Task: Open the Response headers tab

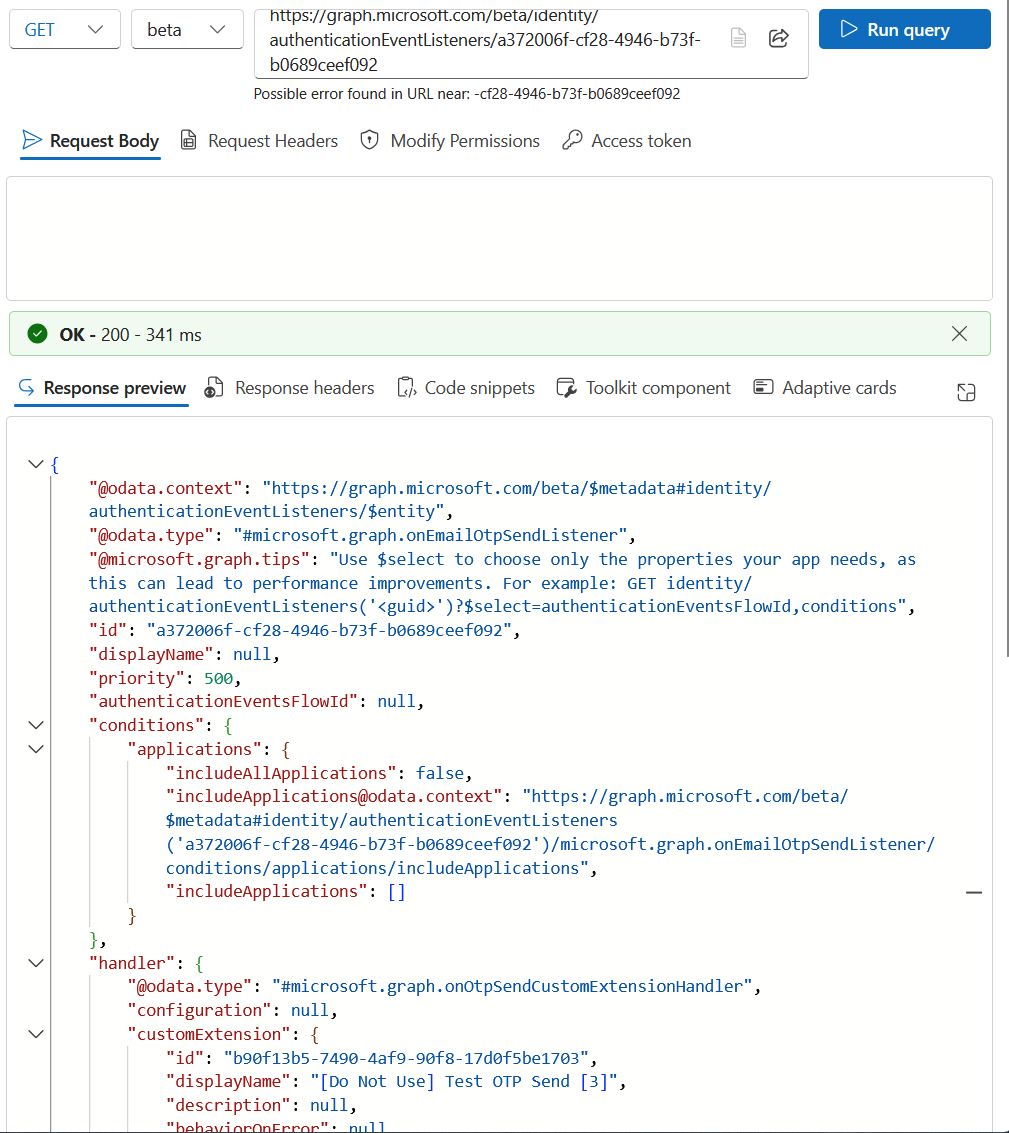Action: (290, 388)
